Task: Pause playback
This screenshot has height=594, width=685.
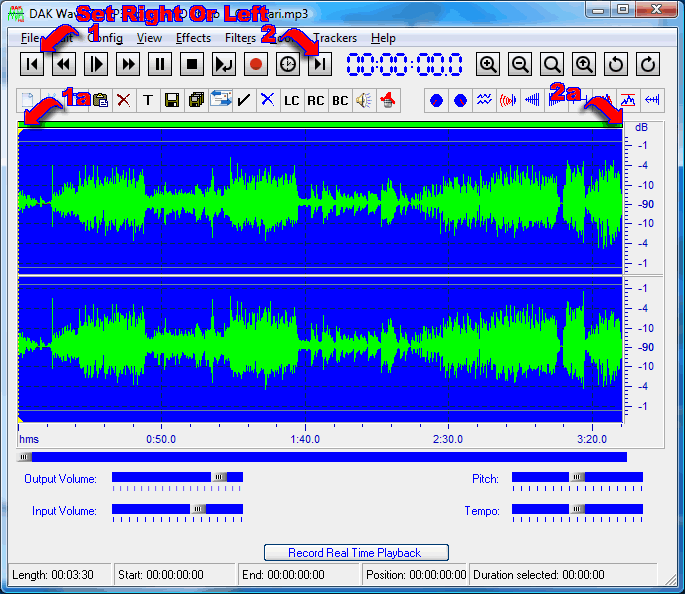Action: tap(160, 64)
